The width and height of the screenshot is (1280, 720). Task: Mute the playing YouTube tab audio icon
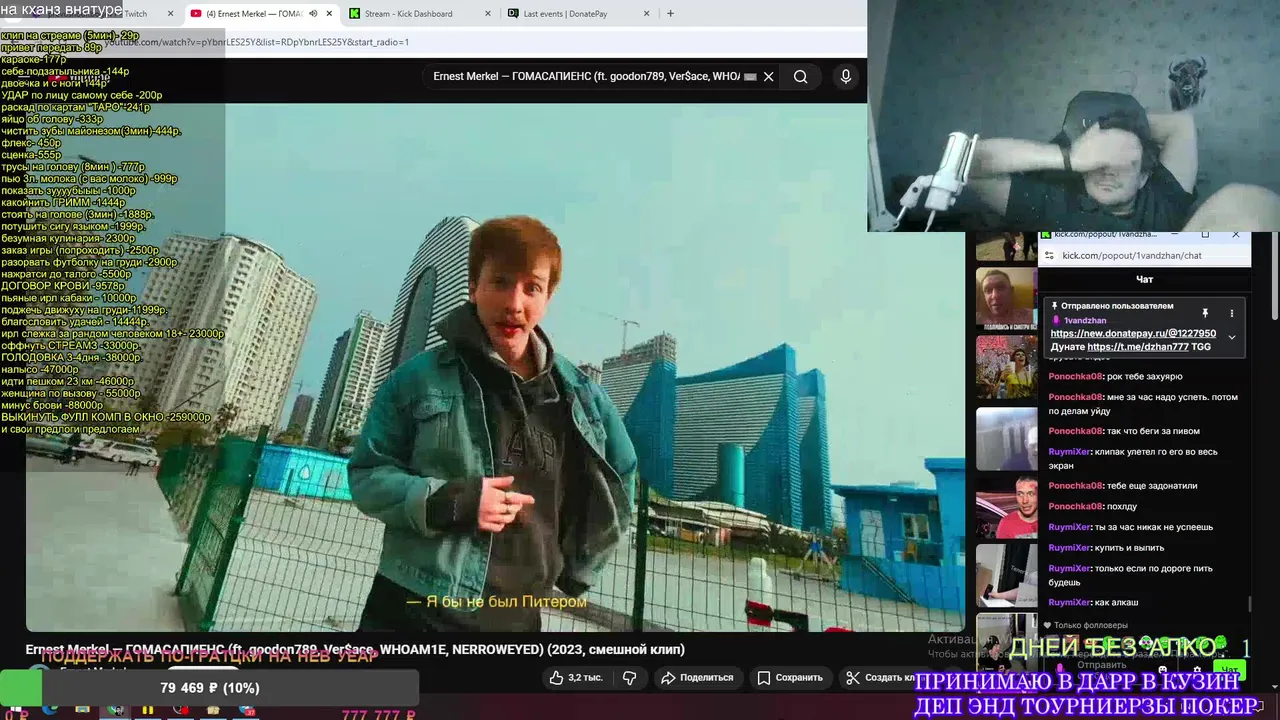[313, 14]
